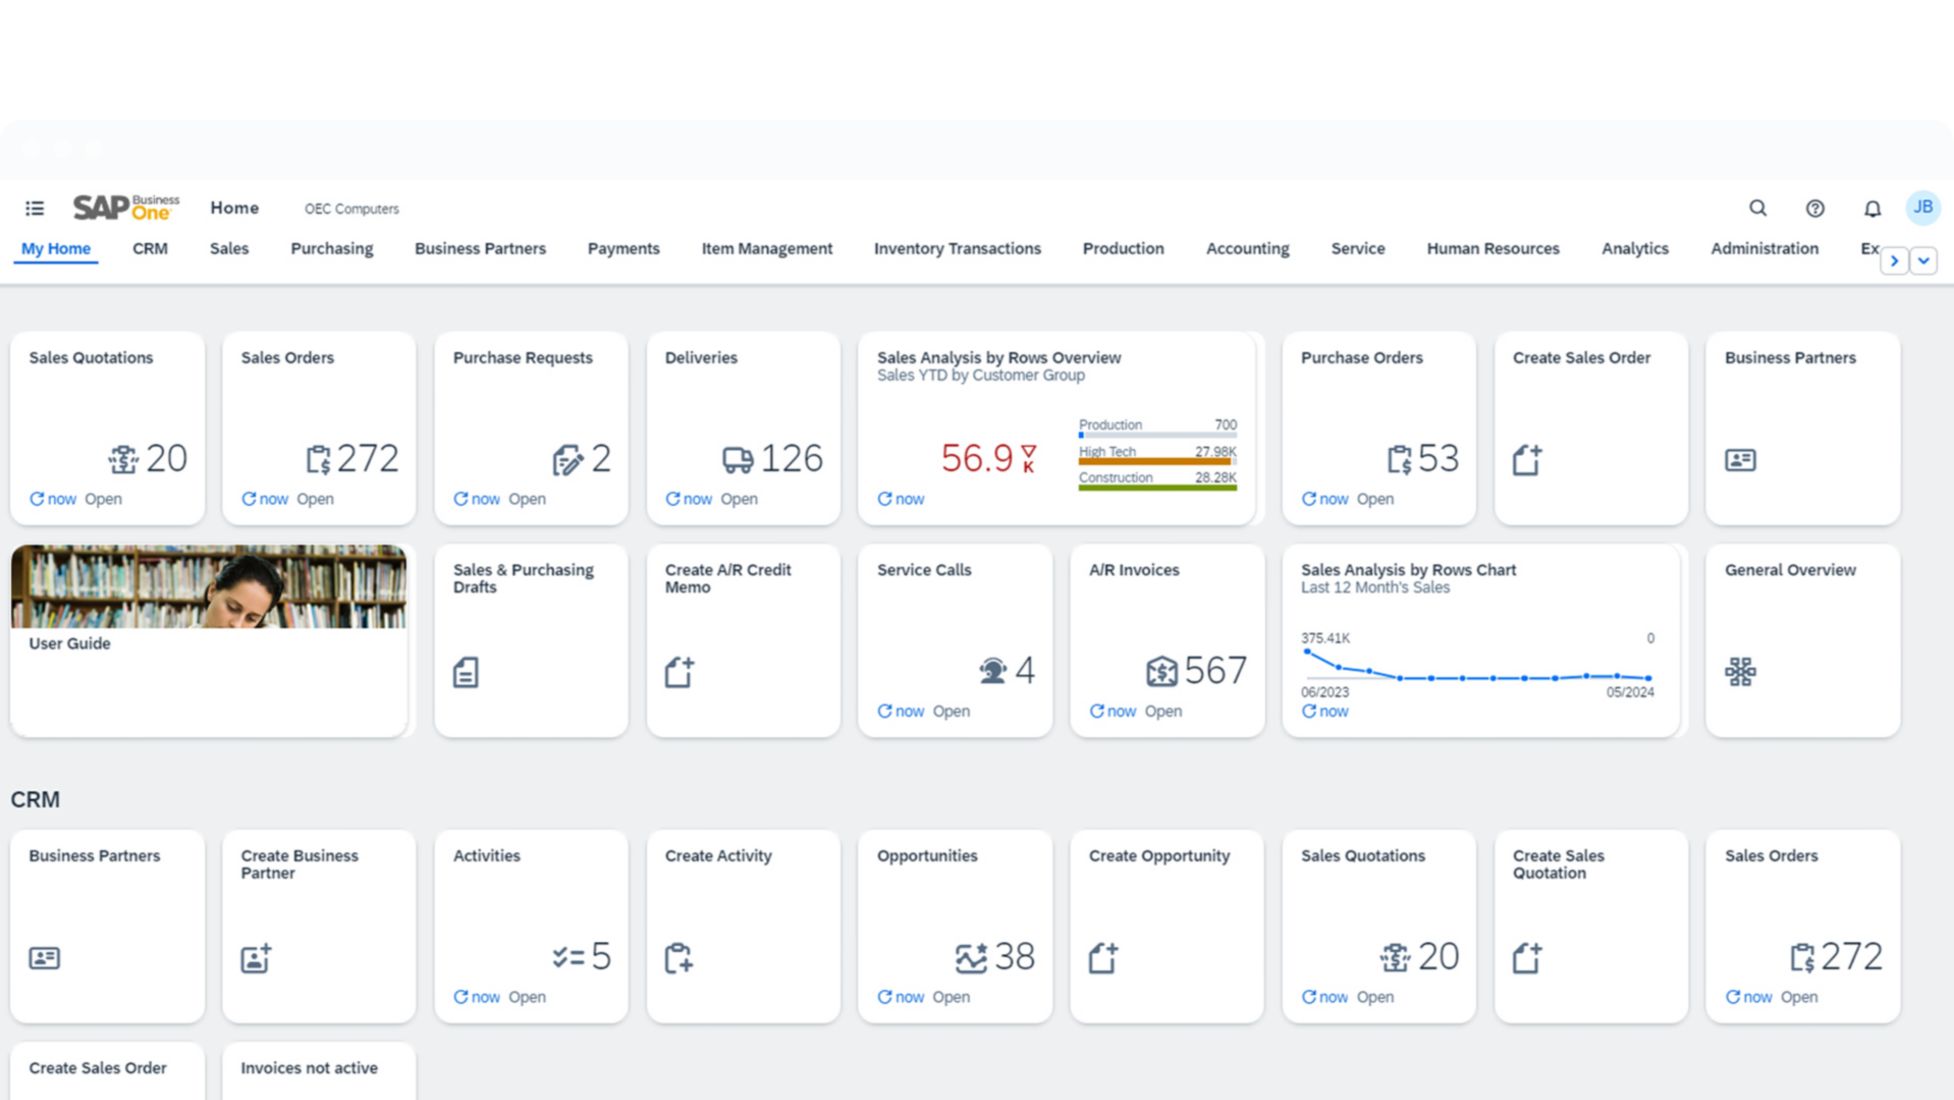Click Create Business Partner icon
Image resolution: width=1954 pixels, height=1100 pixels.
(x=256, y=958)
